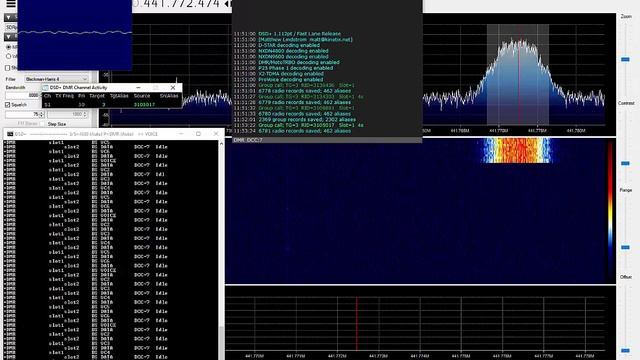
Task: Click the '2369 group records saved' log line
Action: tap(307, 120)
